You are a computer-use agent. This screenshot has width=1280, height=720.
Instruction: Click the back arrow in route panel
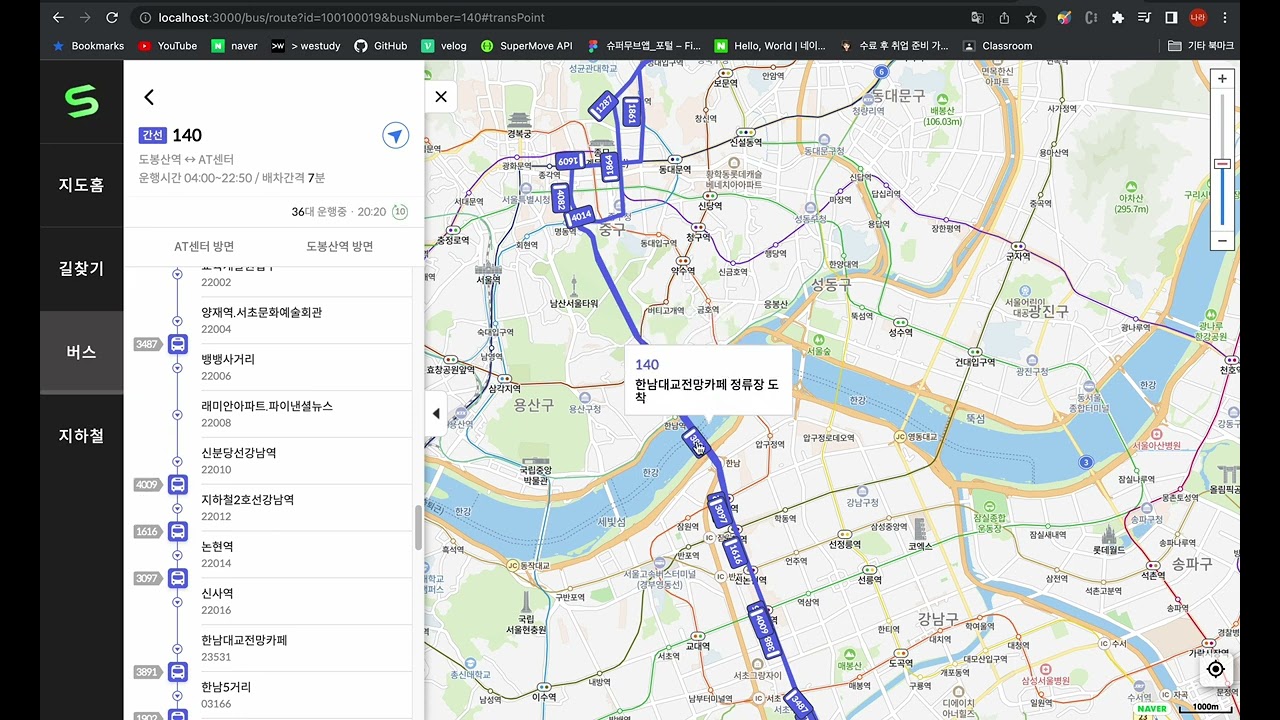pyautogui.click(x=149, y=97)
